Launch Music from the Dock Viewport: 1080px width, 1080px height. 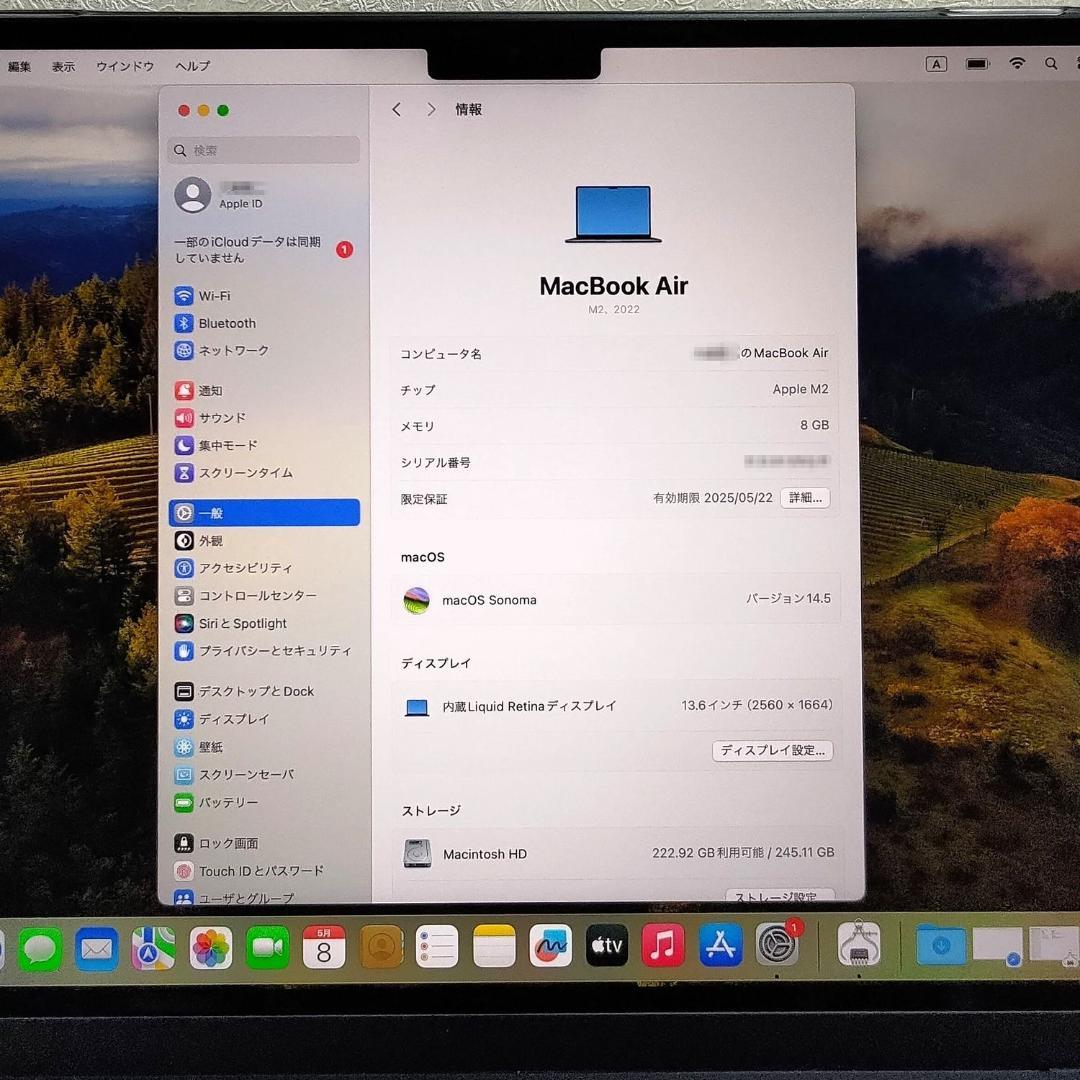[x=663, y=943]
